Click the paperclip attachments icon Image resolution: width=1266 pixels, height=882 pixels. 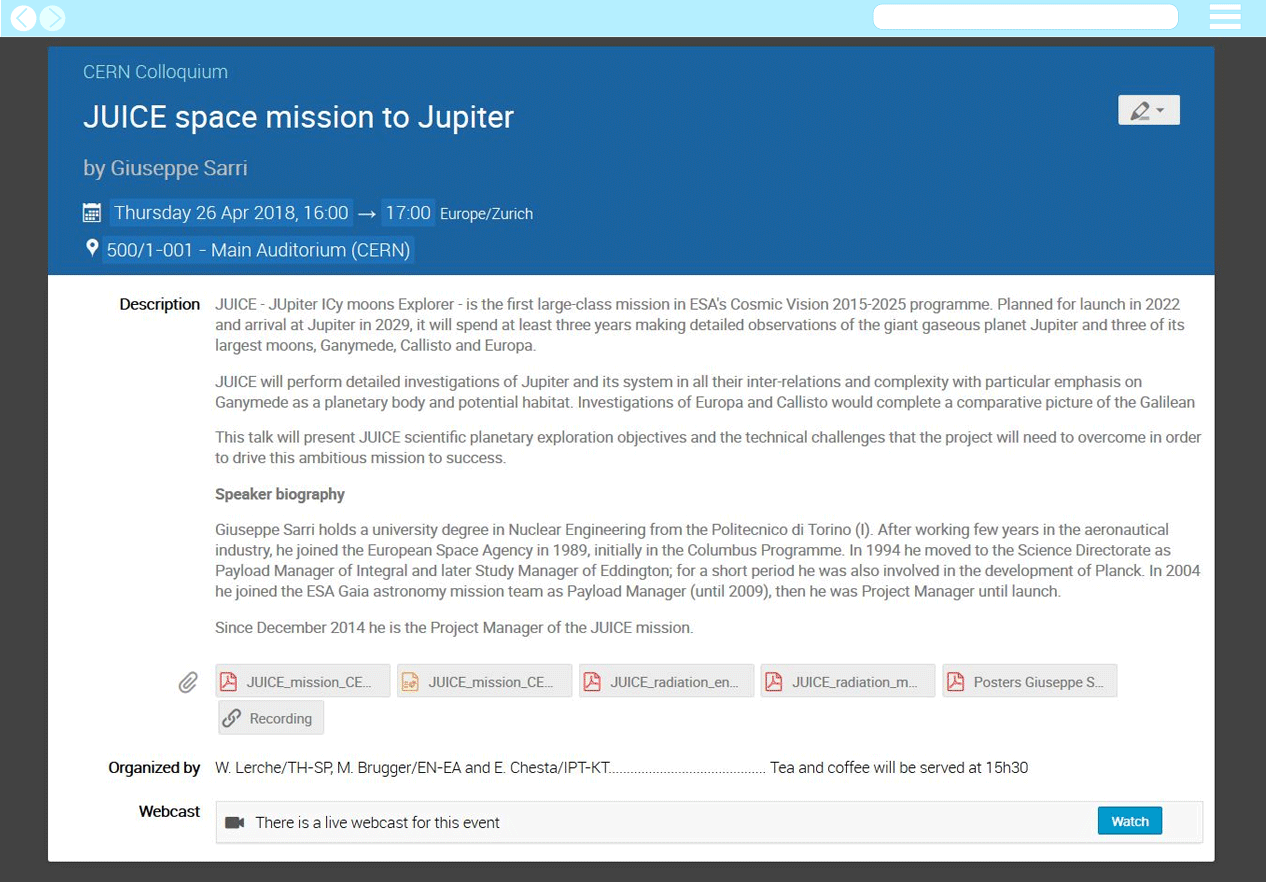[x=188, y=682]
